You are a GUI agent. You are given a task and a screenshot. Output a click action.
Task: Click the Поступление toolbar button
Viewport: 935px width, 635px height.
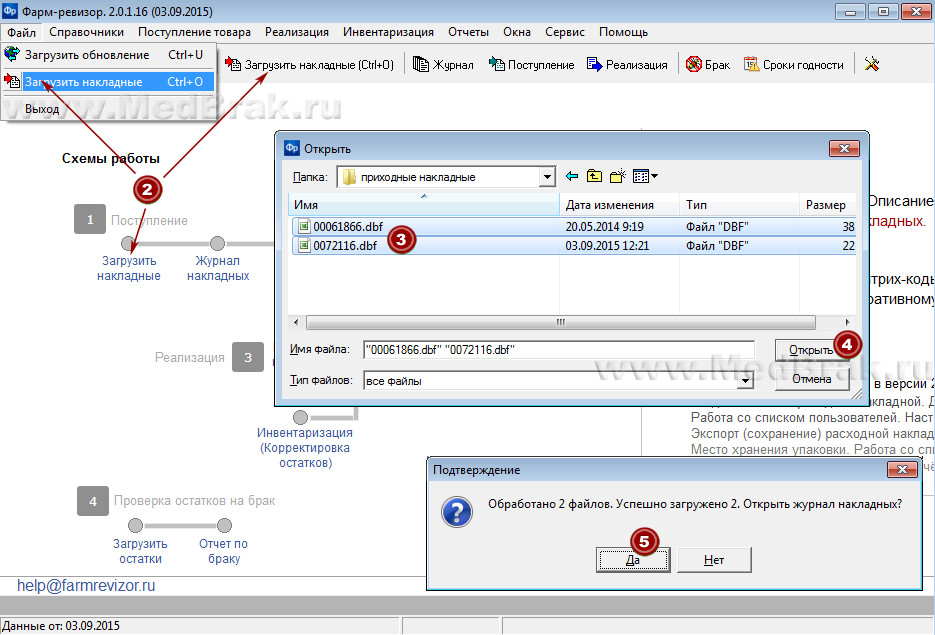point(531,64)
